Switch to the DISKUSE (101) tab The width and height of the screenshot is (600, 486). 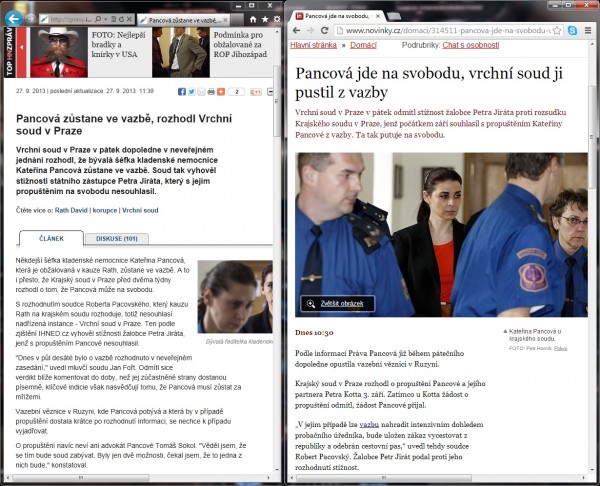(117, 238)
